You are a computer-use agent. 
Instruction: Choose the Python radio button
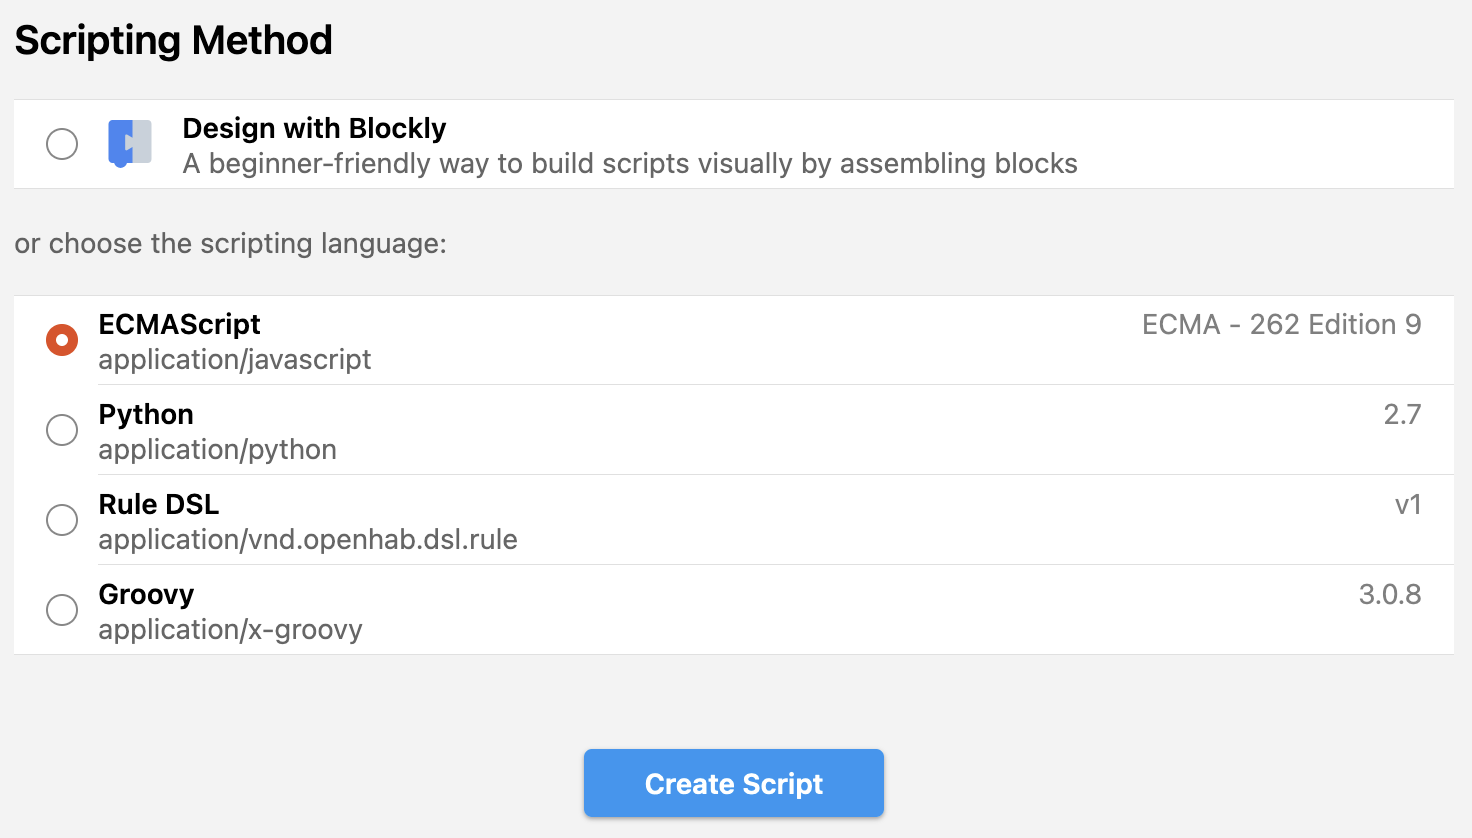click(x=62, y=430)
